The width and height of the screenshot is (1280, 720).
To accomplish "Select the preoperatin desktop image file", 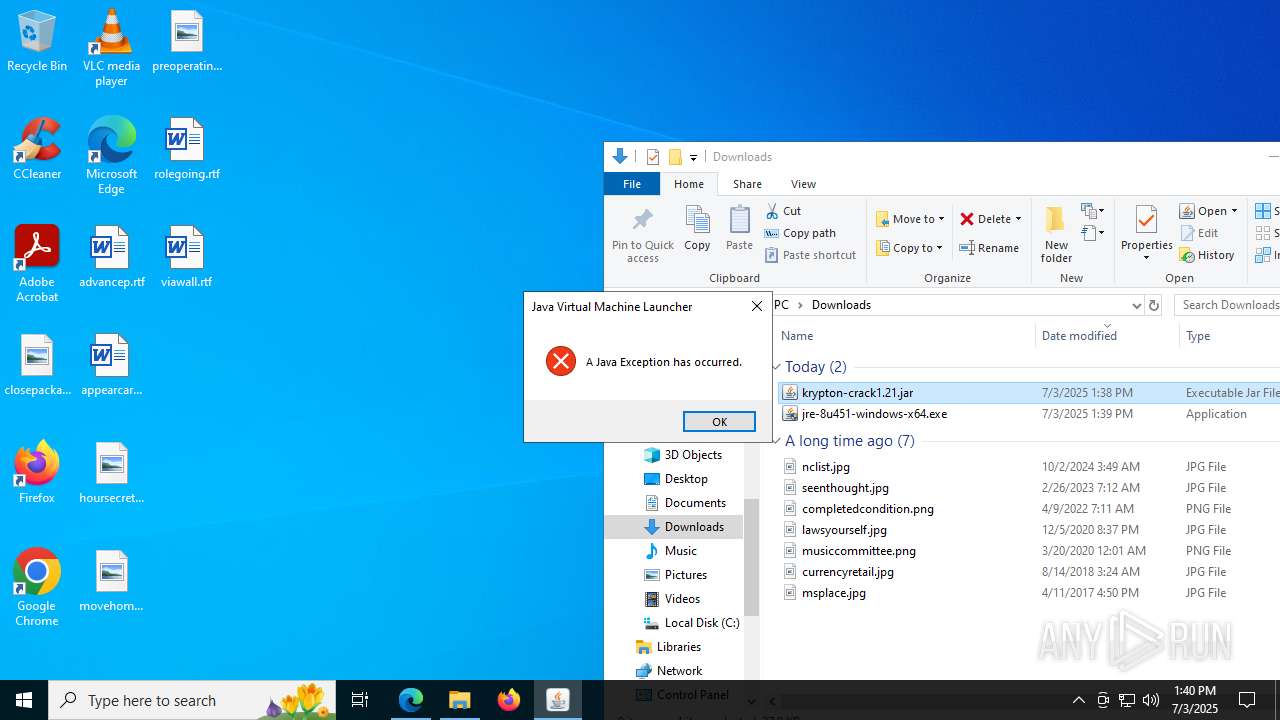I will coord(186,42).
